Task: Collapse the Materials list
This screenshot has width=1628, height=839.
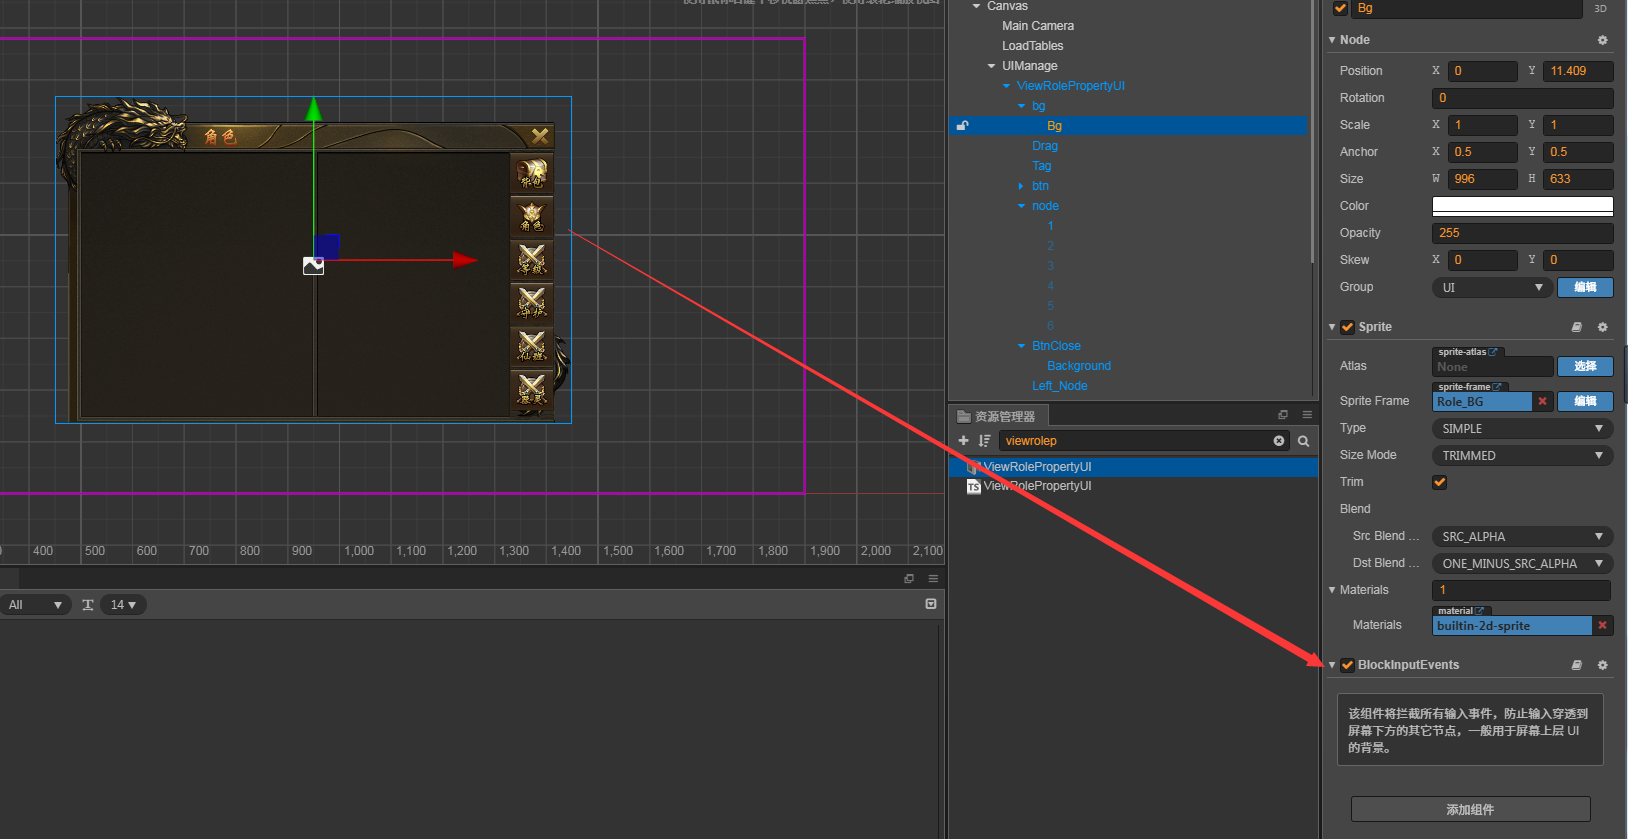Action: [1332, 590]
